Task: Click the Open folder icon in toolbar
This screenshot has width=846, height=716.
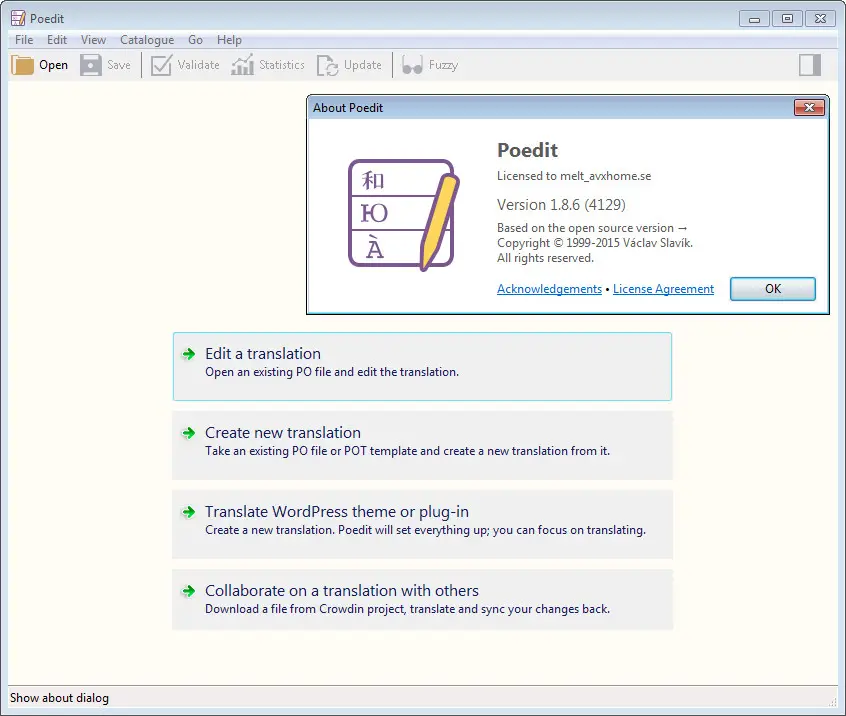Action: [23, 65]
